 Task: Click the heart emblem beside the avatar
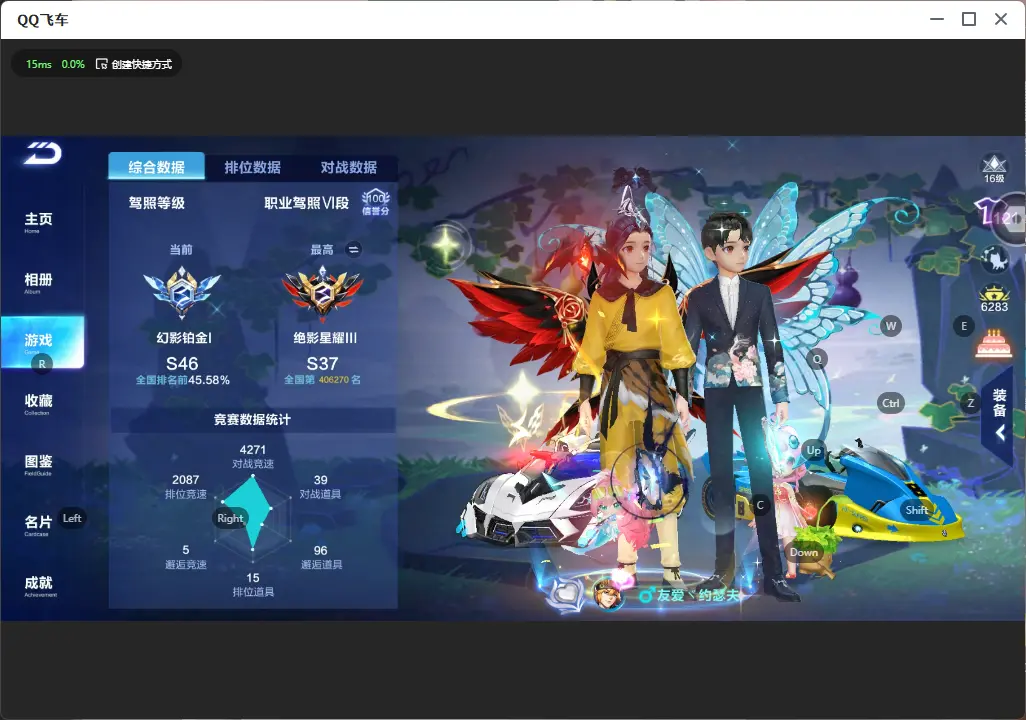(565, 594)
